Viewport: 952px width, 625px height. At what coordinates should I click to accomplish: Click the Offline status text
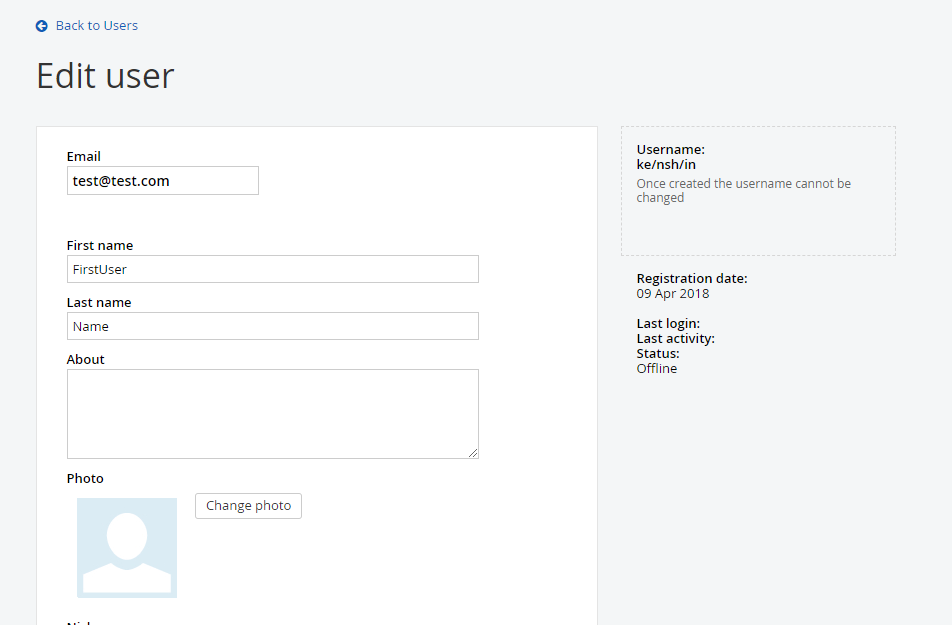pyautogui.click(x=657, y=369)
